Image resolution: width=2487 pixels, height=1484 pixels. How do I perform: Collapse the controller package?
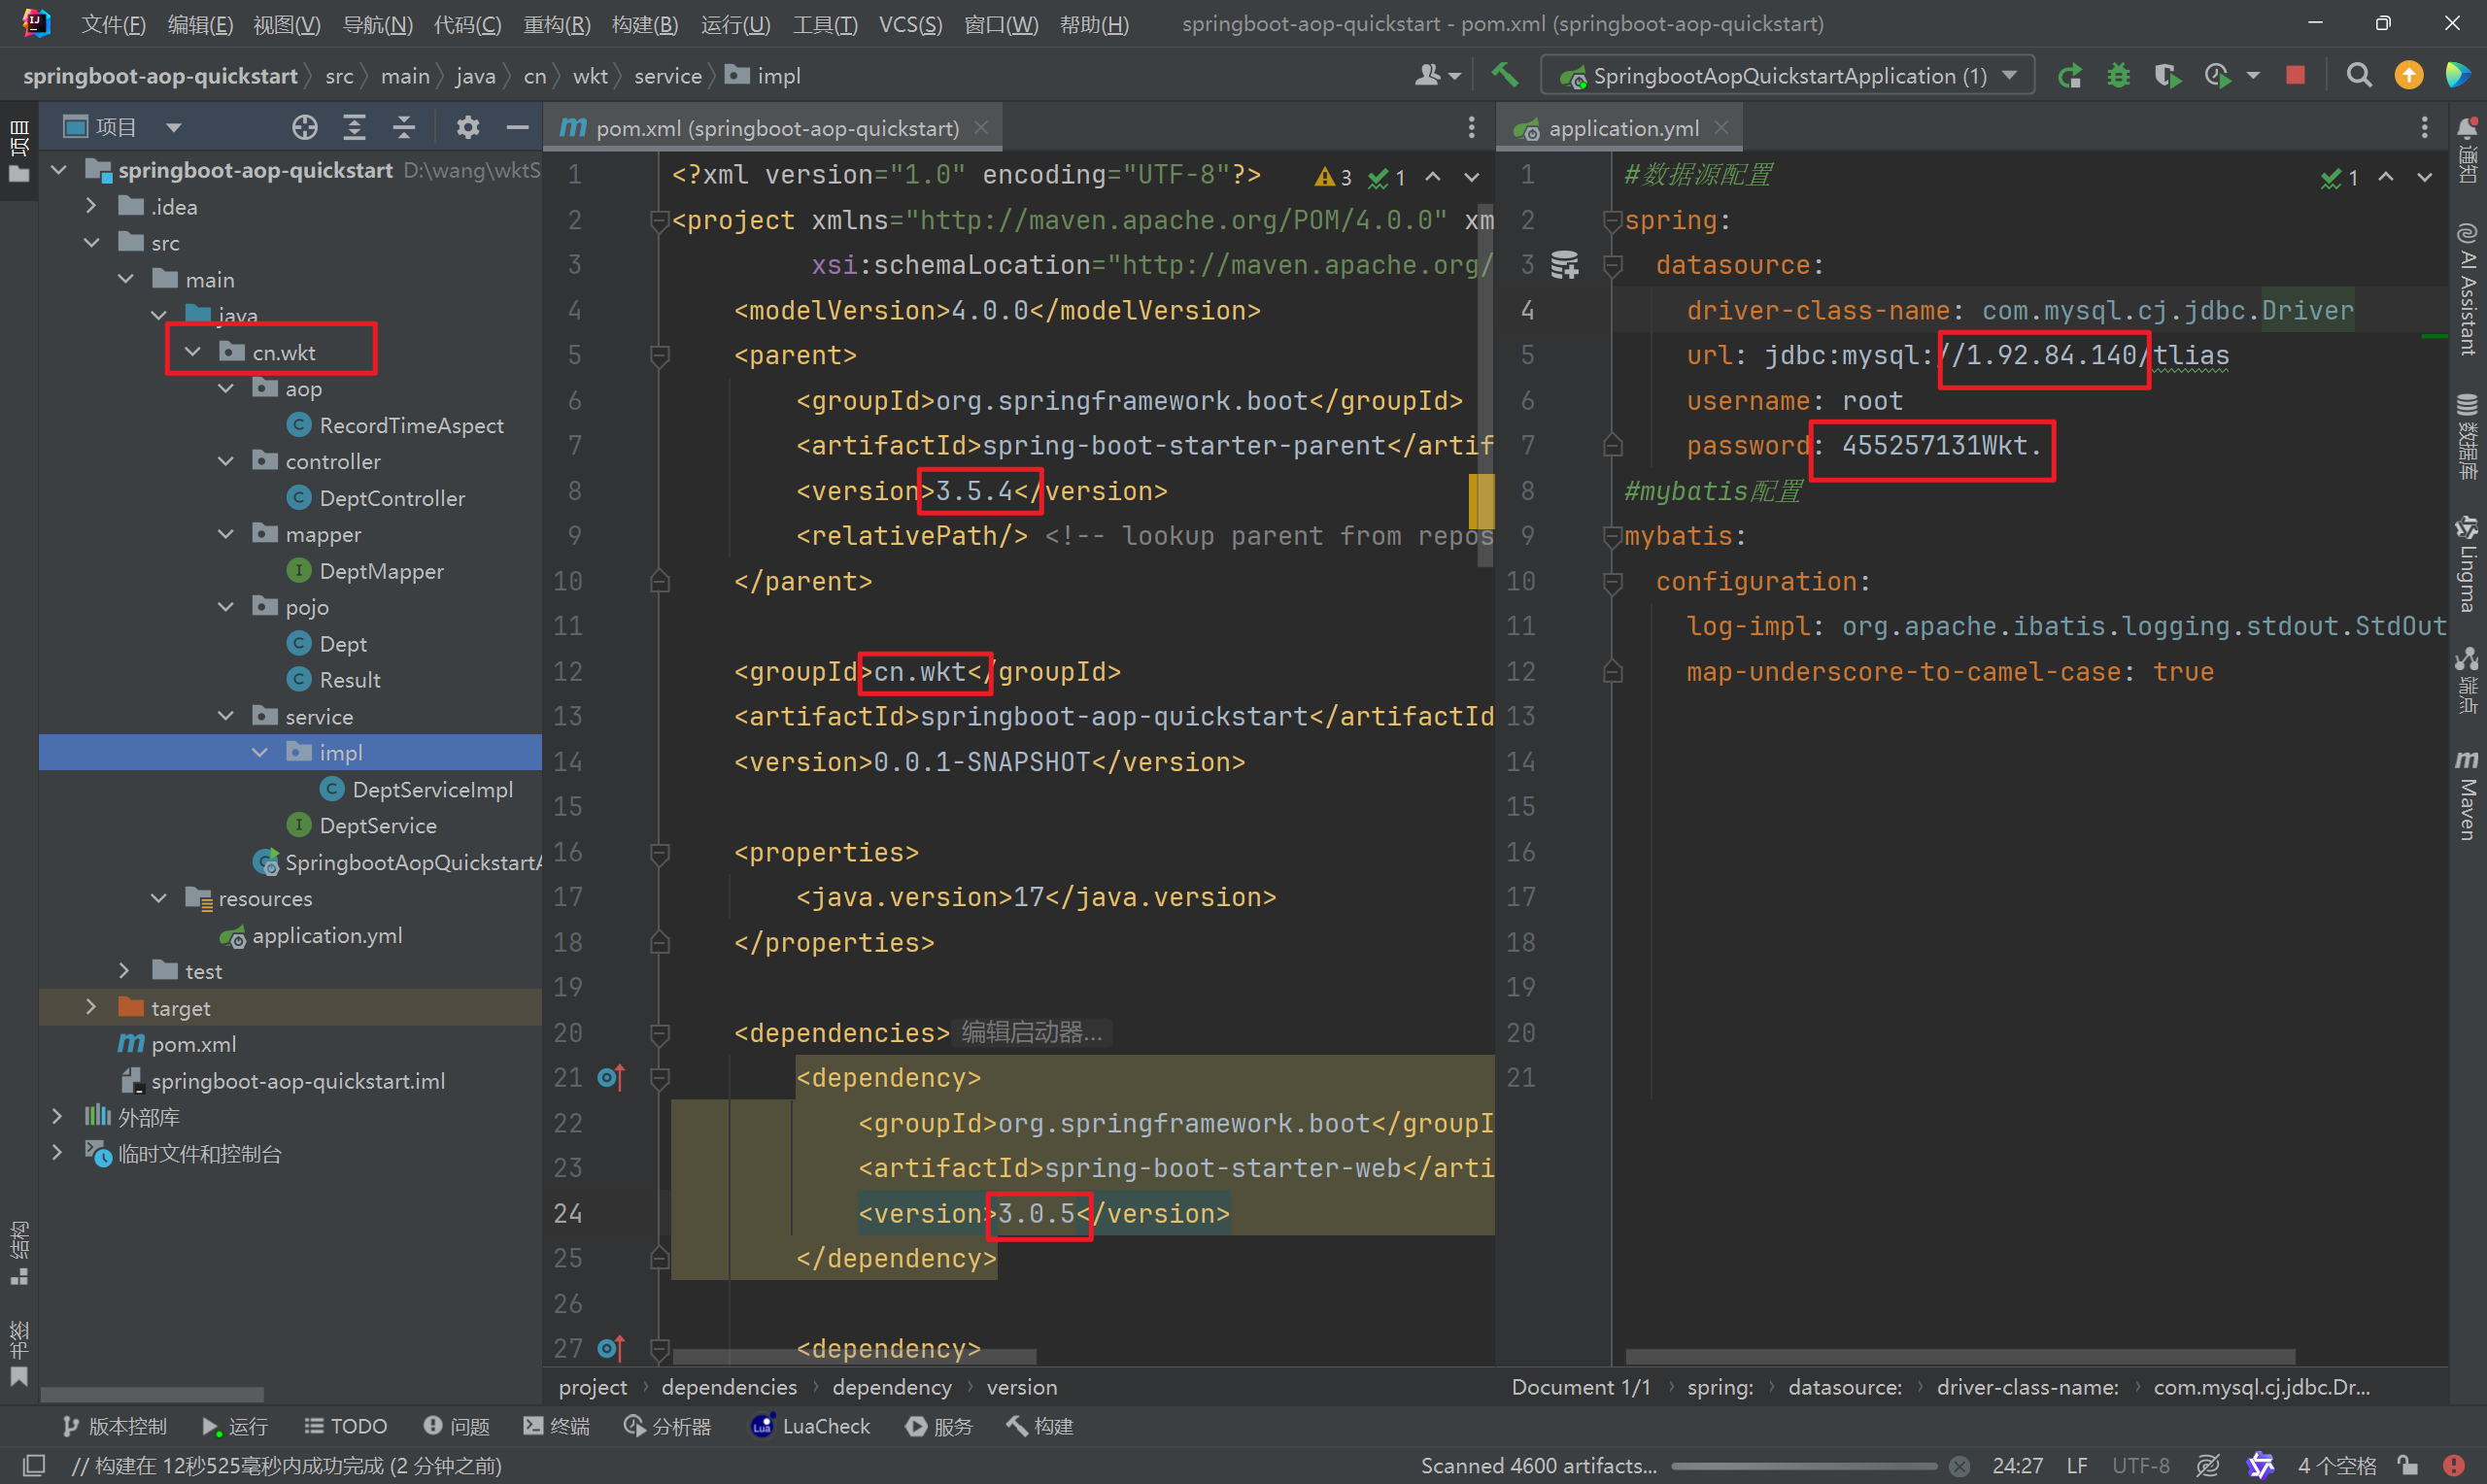click(x=226, y=461)
